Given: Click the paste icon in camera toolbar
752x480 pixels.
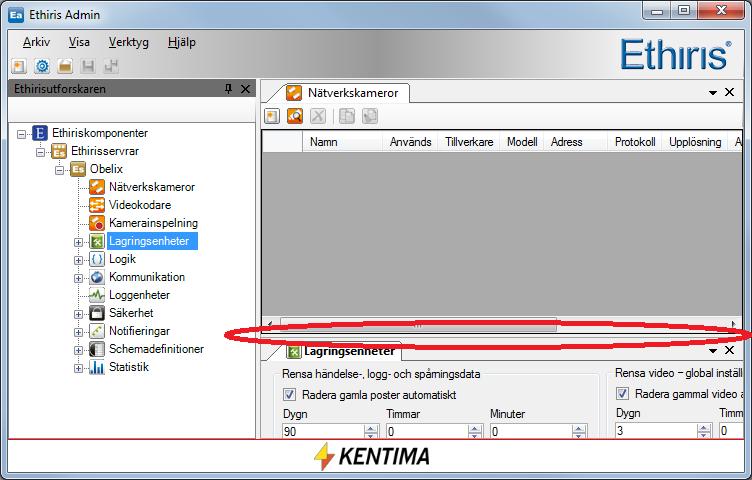Looking at the screenshot, I should click(x=370, y=116).
